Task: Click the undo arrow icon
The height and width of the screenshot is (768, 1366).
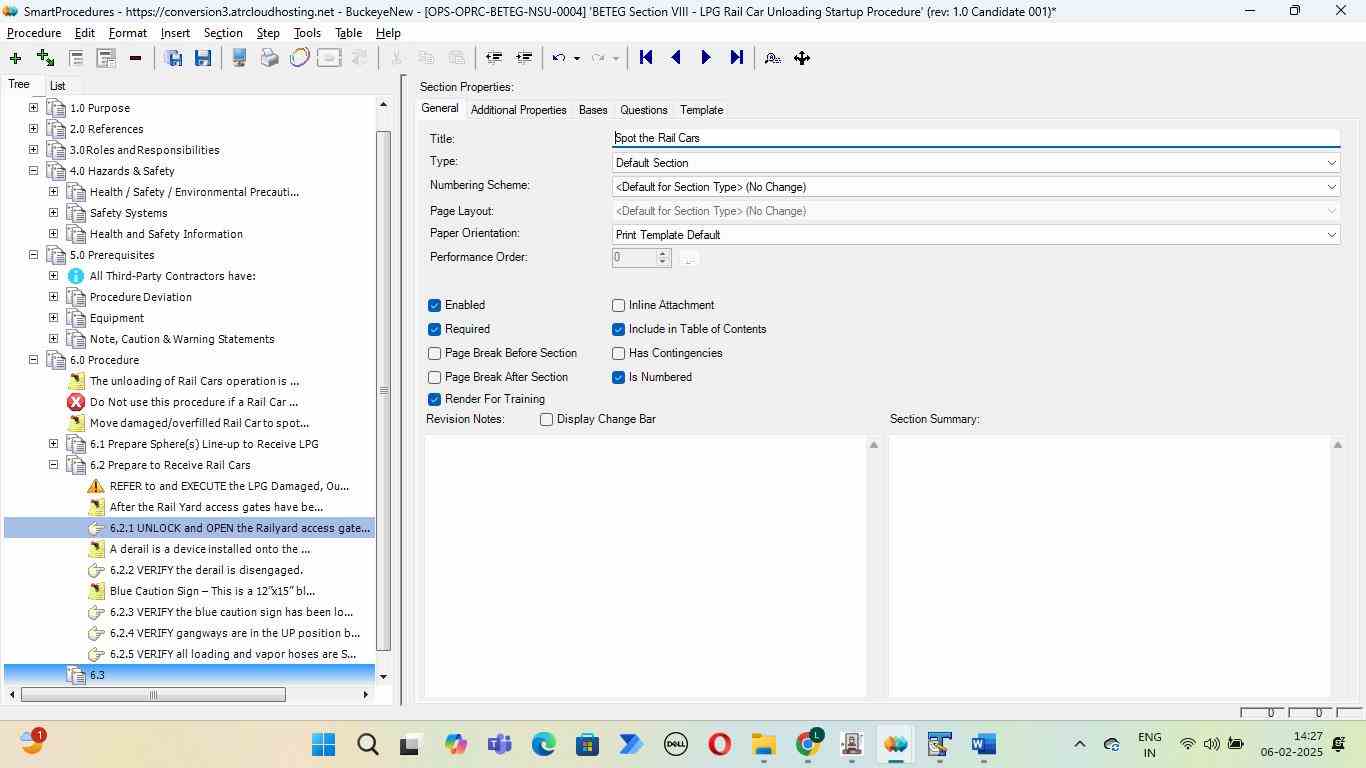Action: [x=559, y=58]
